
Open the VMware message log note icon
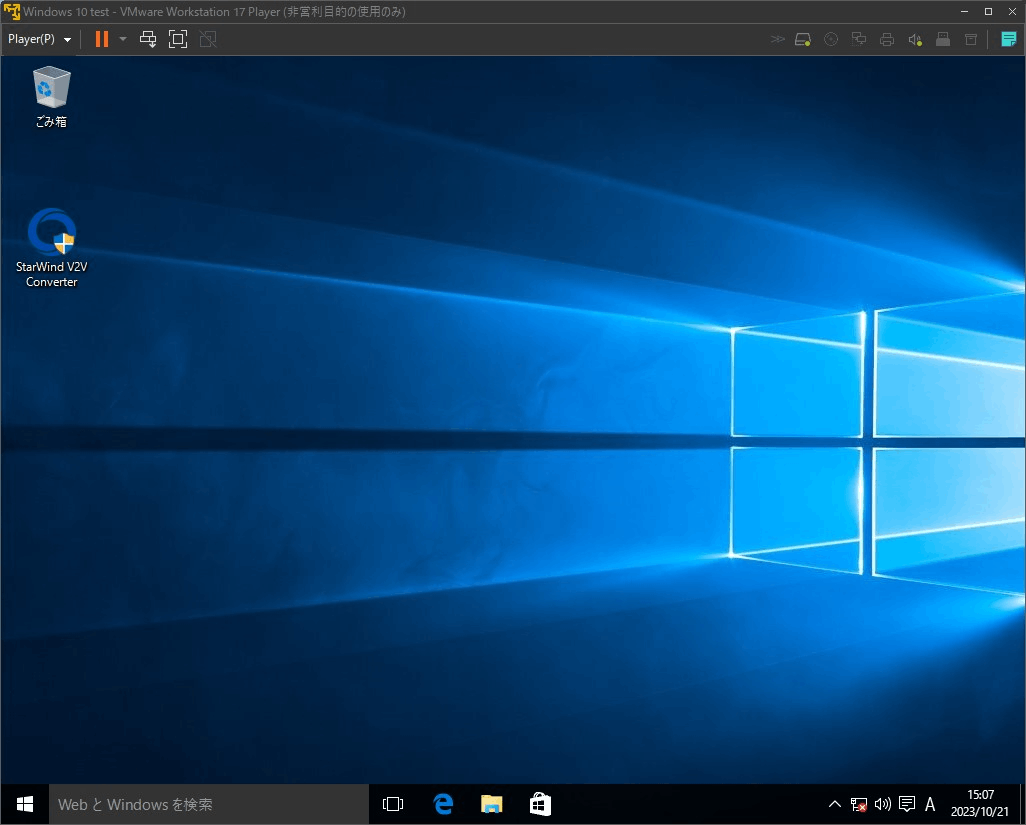coord(1008,39)
